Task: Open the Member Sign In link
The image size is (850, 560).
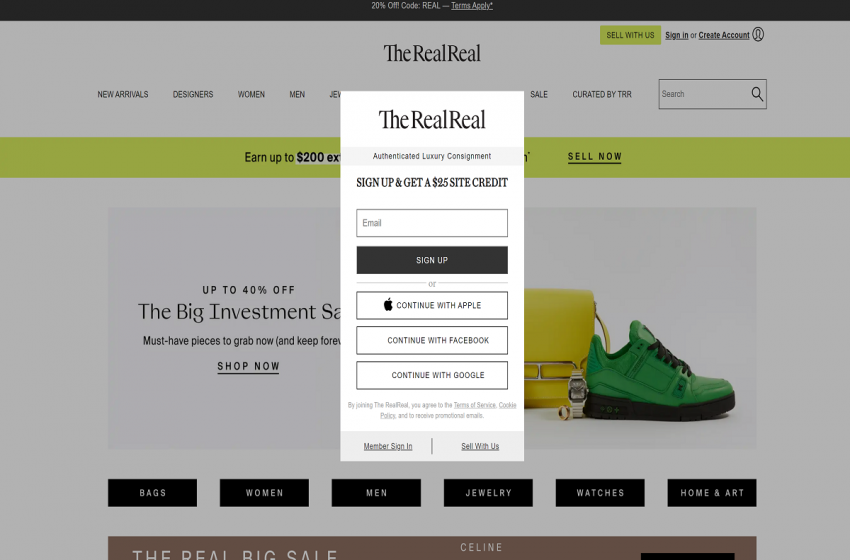Action: (x=388, y=446)
